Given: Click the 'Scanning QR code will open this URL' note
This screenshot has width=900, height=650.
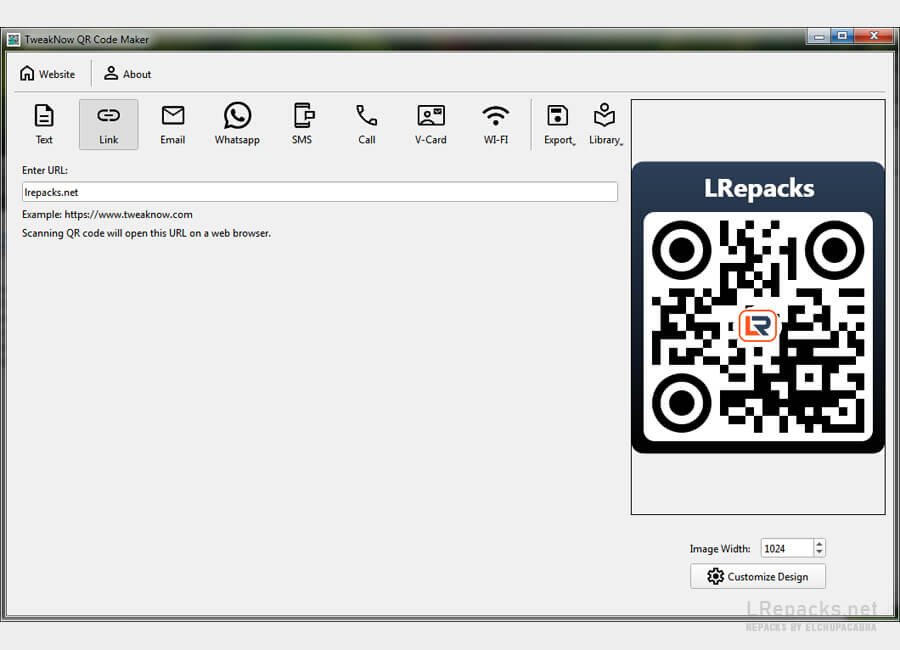Looking at the screenshot, I should (x=146, y=233).
